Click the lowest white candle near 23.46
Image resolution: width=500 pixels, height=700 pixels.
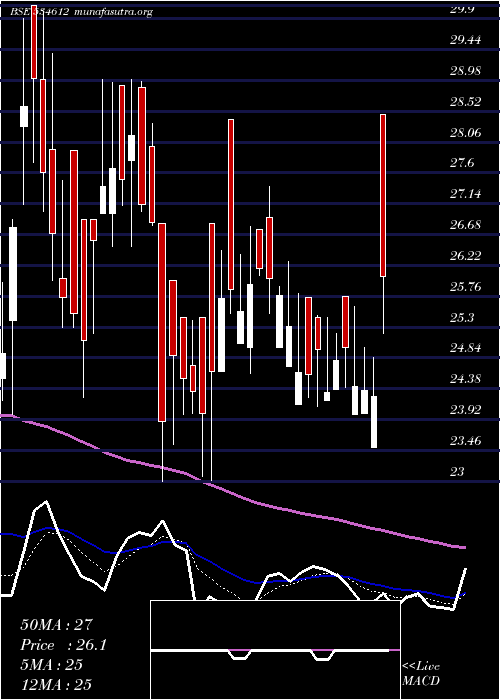[x=374, y=422]
